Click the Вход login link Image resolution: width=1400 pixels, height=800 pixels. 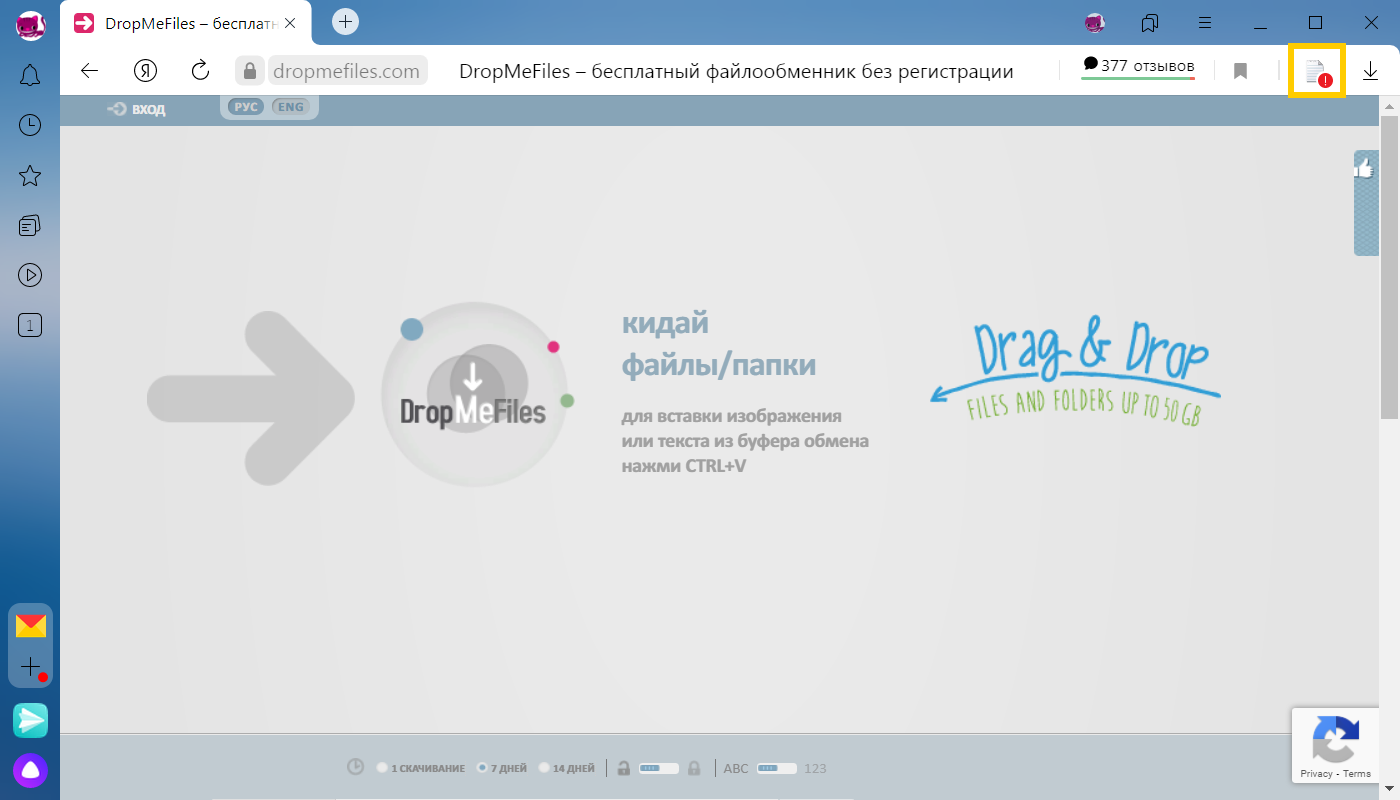(x=137, y=109)
